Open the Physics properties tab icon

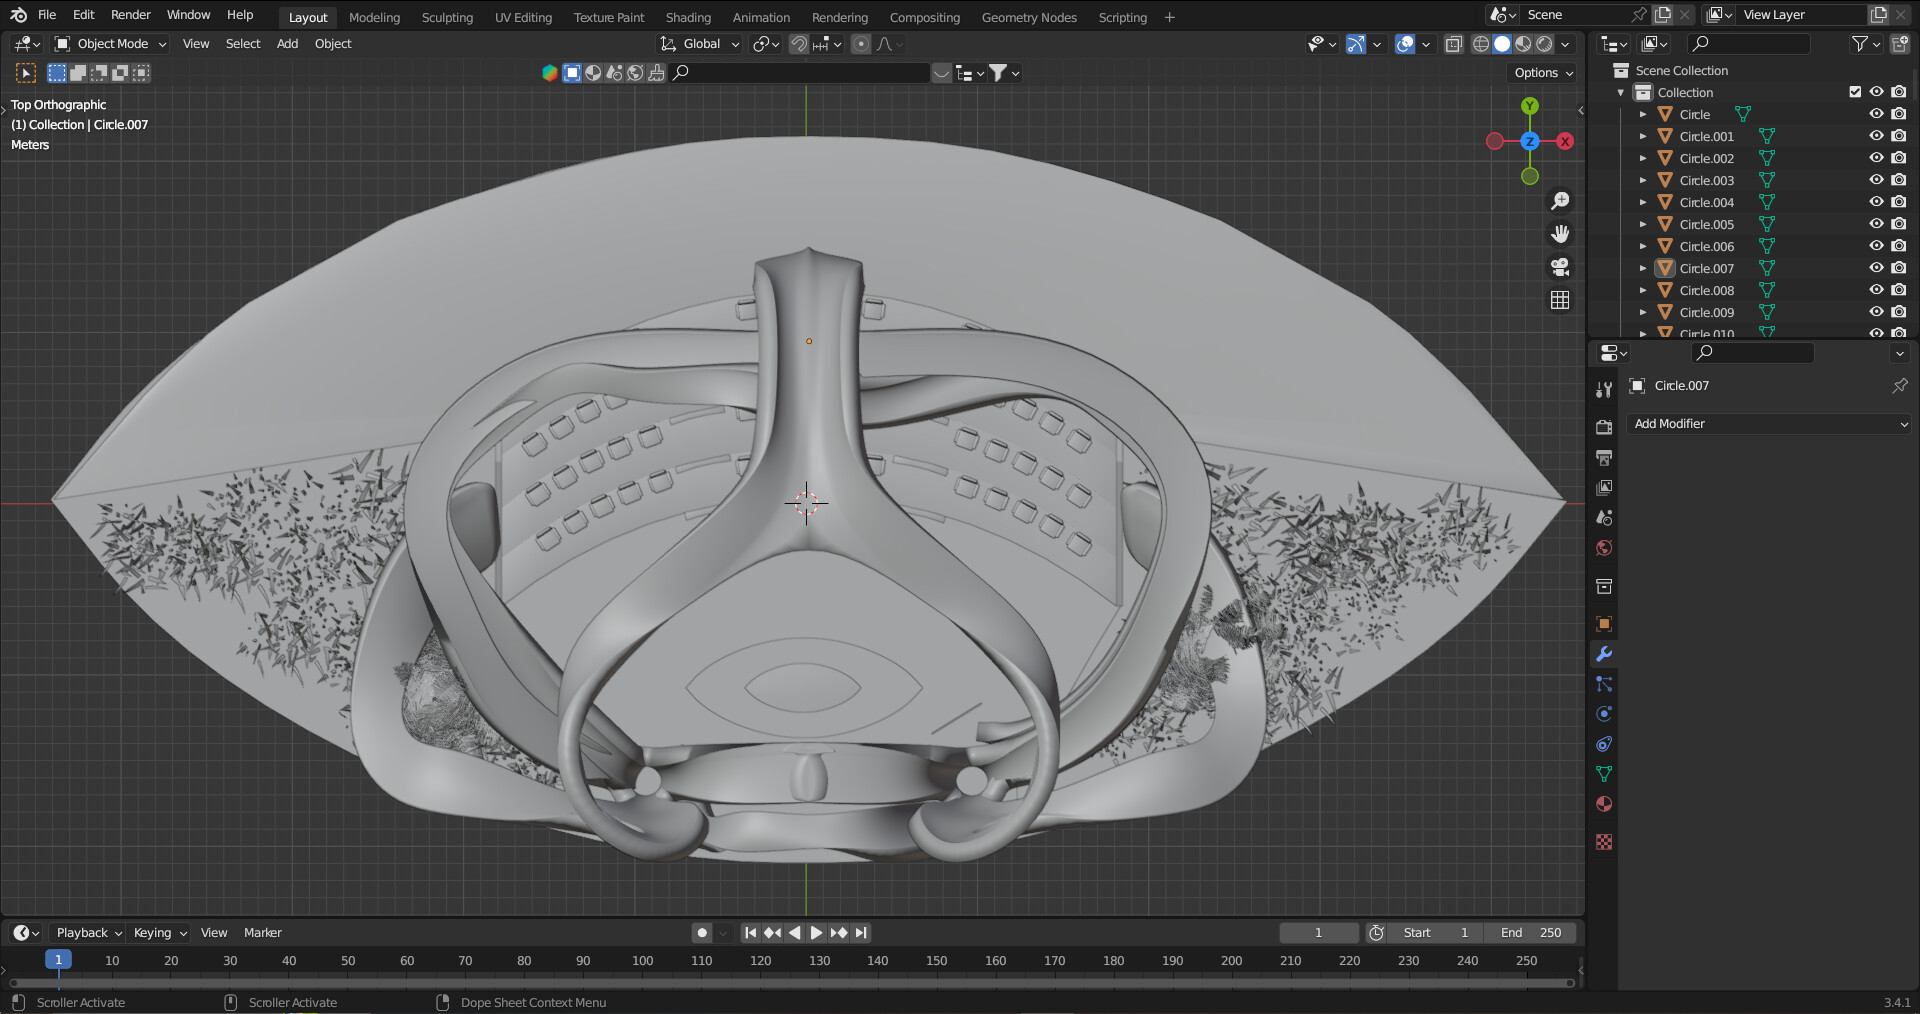[x=1604, y=714]
